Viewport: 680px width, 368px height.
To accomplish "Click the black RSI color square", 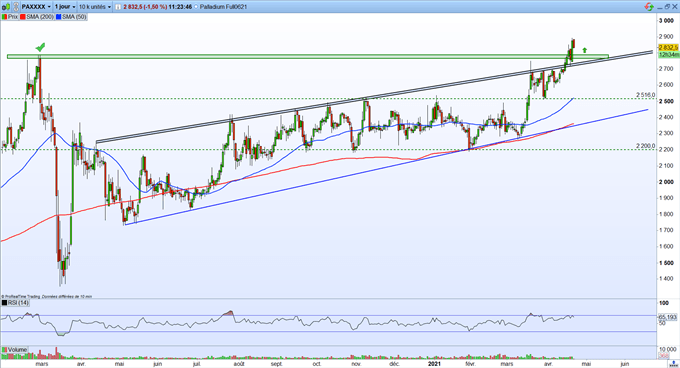I will click(4, 303).
